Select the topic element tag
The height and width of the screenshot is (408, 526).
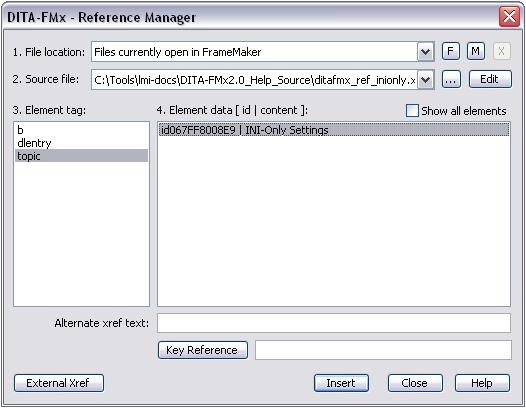[81, 156]
